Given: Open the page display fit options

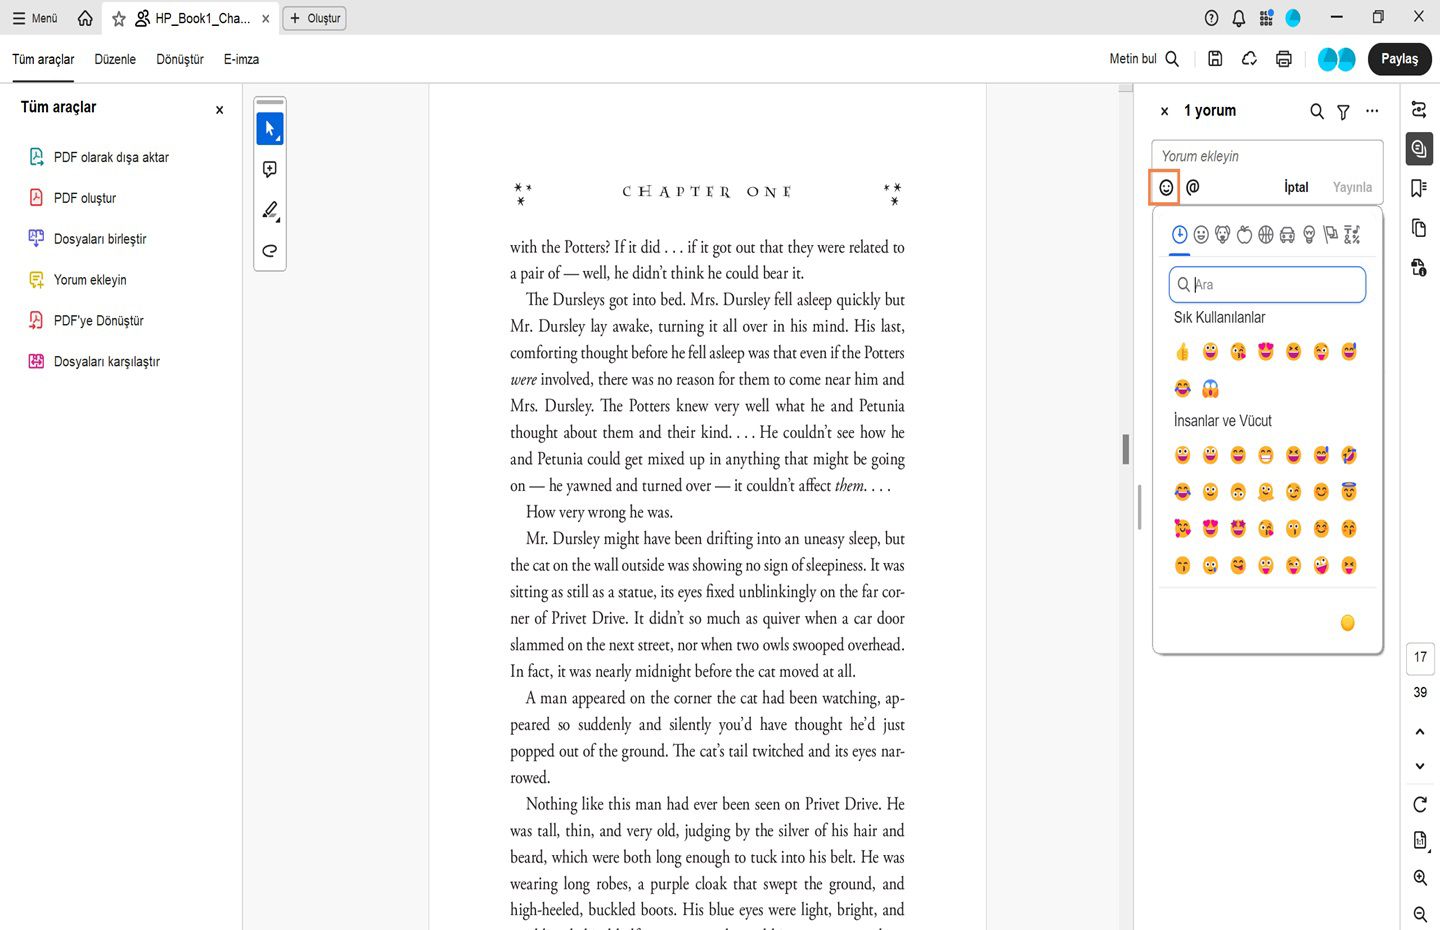Looking at the screenshot, I should 1420,841.
